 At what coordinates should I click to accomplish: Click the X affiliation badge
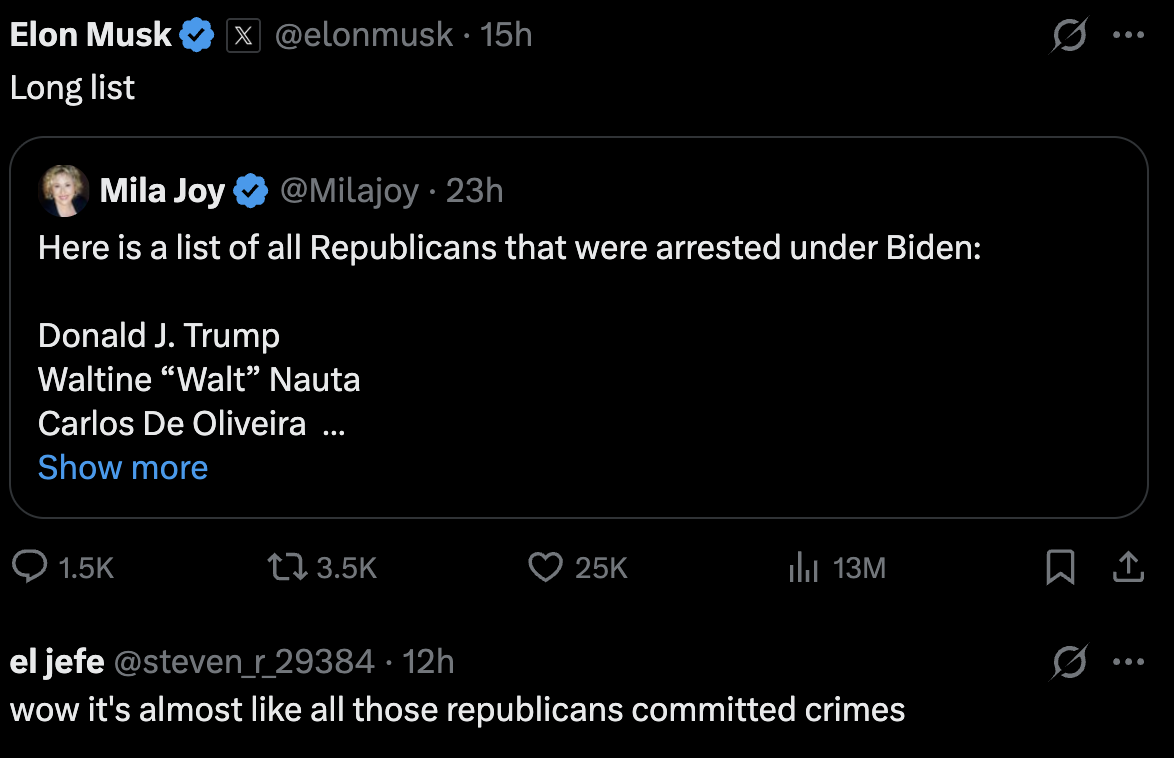pos(244,37)
